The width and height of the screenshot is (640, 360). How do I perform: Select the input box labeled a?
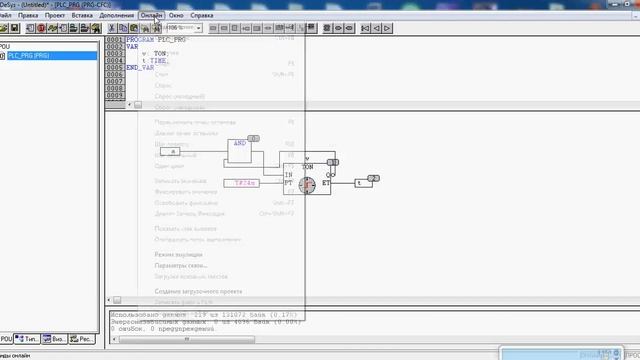click(170, 151)
